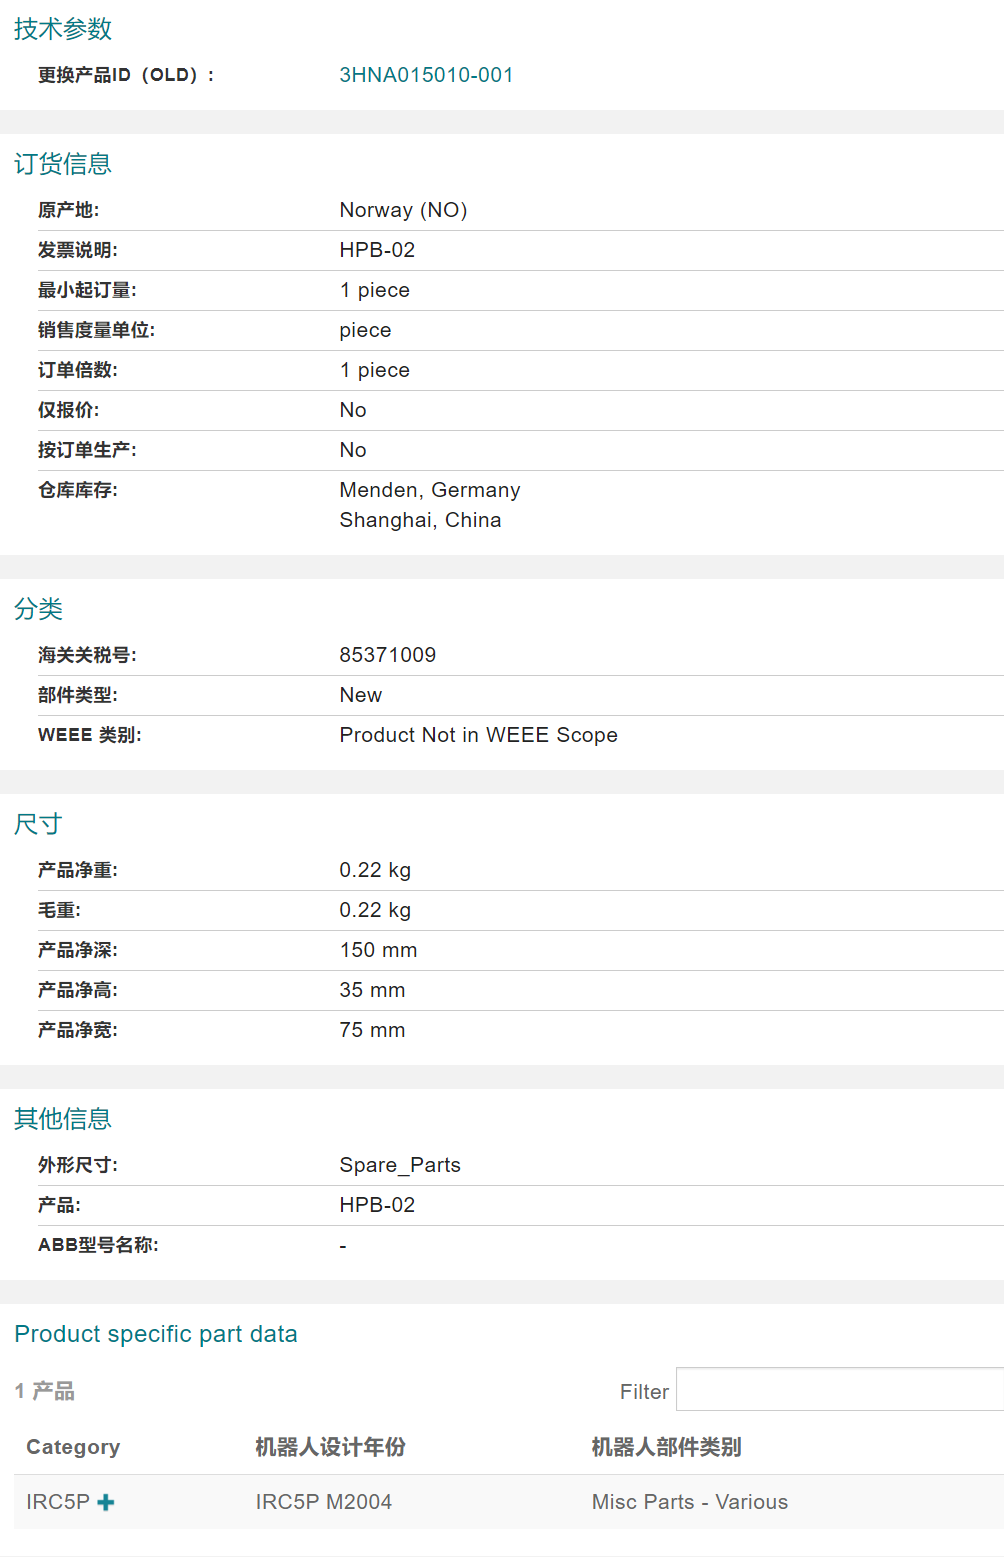The image size is (1004, 1557).
Task: Click into the Filter text box
Action: (x=838, y=1390)
